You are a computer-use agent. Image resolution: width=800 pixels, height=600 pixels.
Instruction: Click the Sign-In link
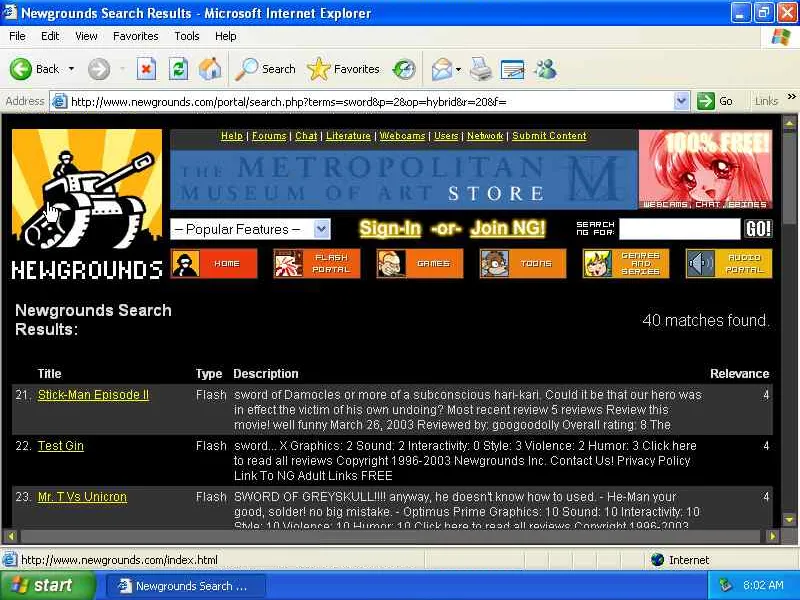click(x=390, y=228)
